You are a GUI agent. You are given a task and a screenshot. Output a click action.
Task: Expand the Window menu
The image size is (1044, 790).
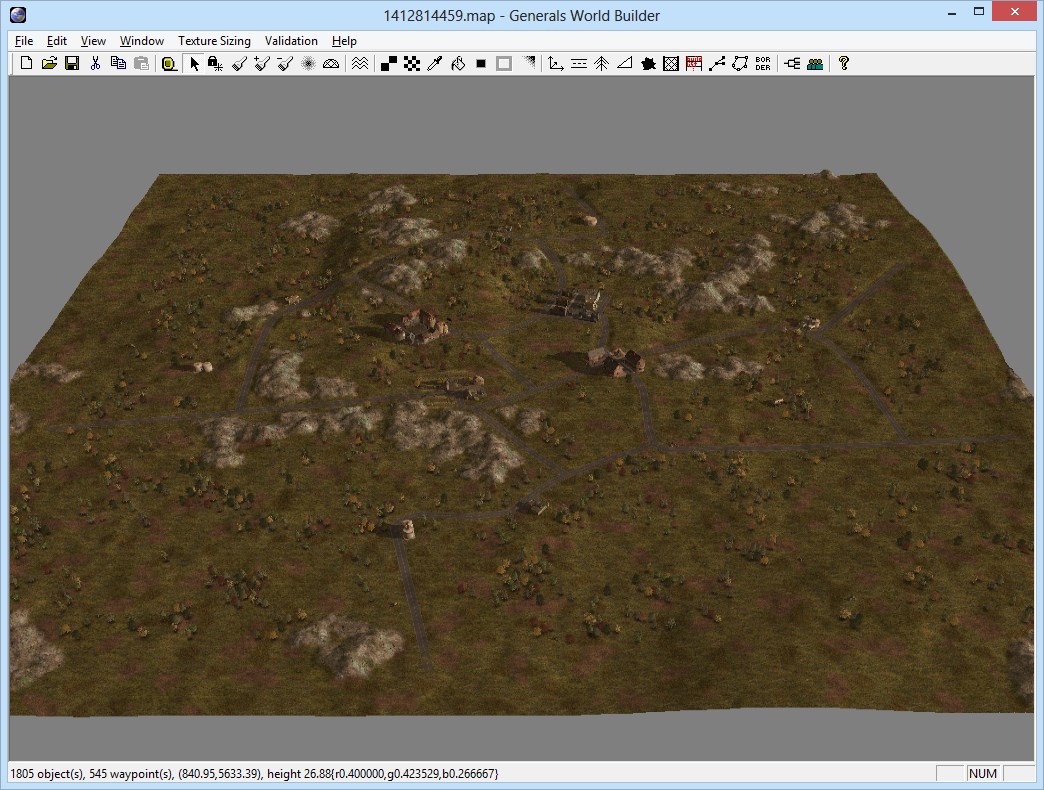coord(142,41)
